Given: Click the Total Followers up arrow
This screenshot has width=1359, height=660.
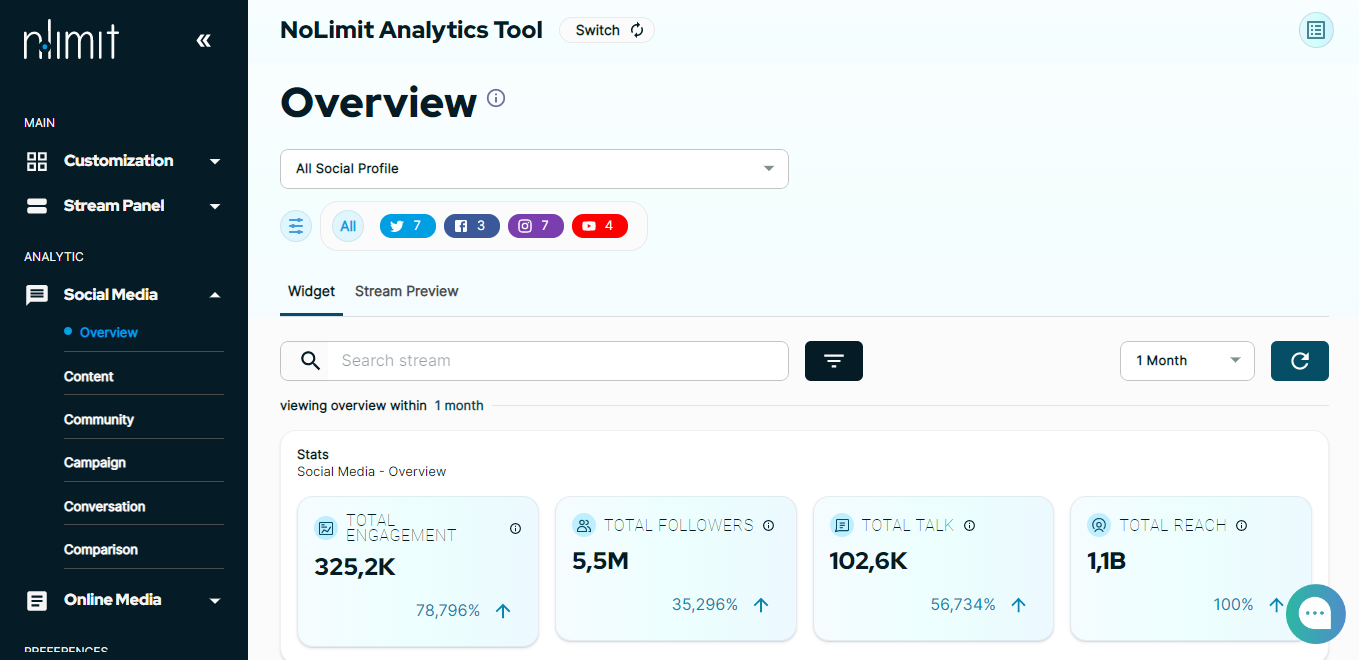Looking at the screenshot, I should [761, 605].
